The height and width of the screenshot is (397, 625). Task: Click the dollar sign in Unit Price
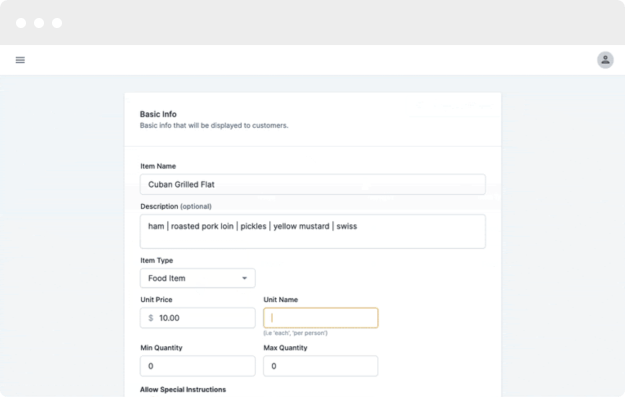[x=151, y=318]
